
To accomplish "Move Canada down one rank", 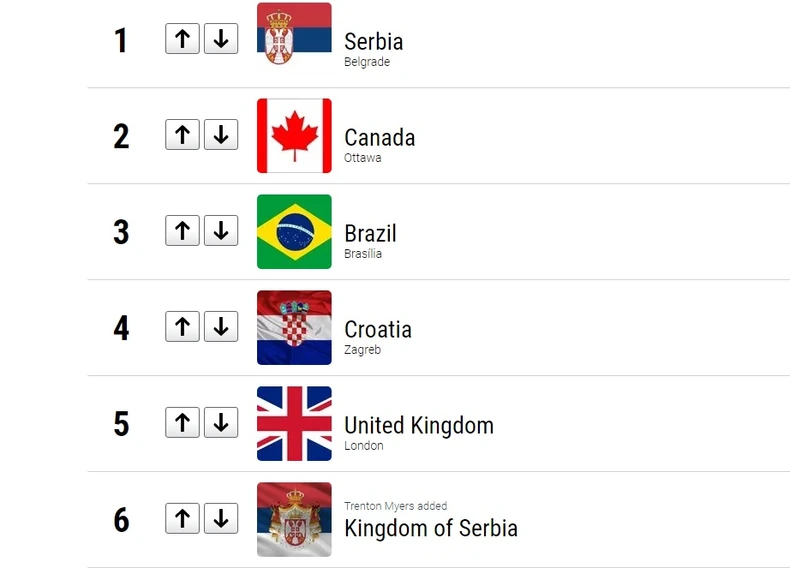I will 221,135.
